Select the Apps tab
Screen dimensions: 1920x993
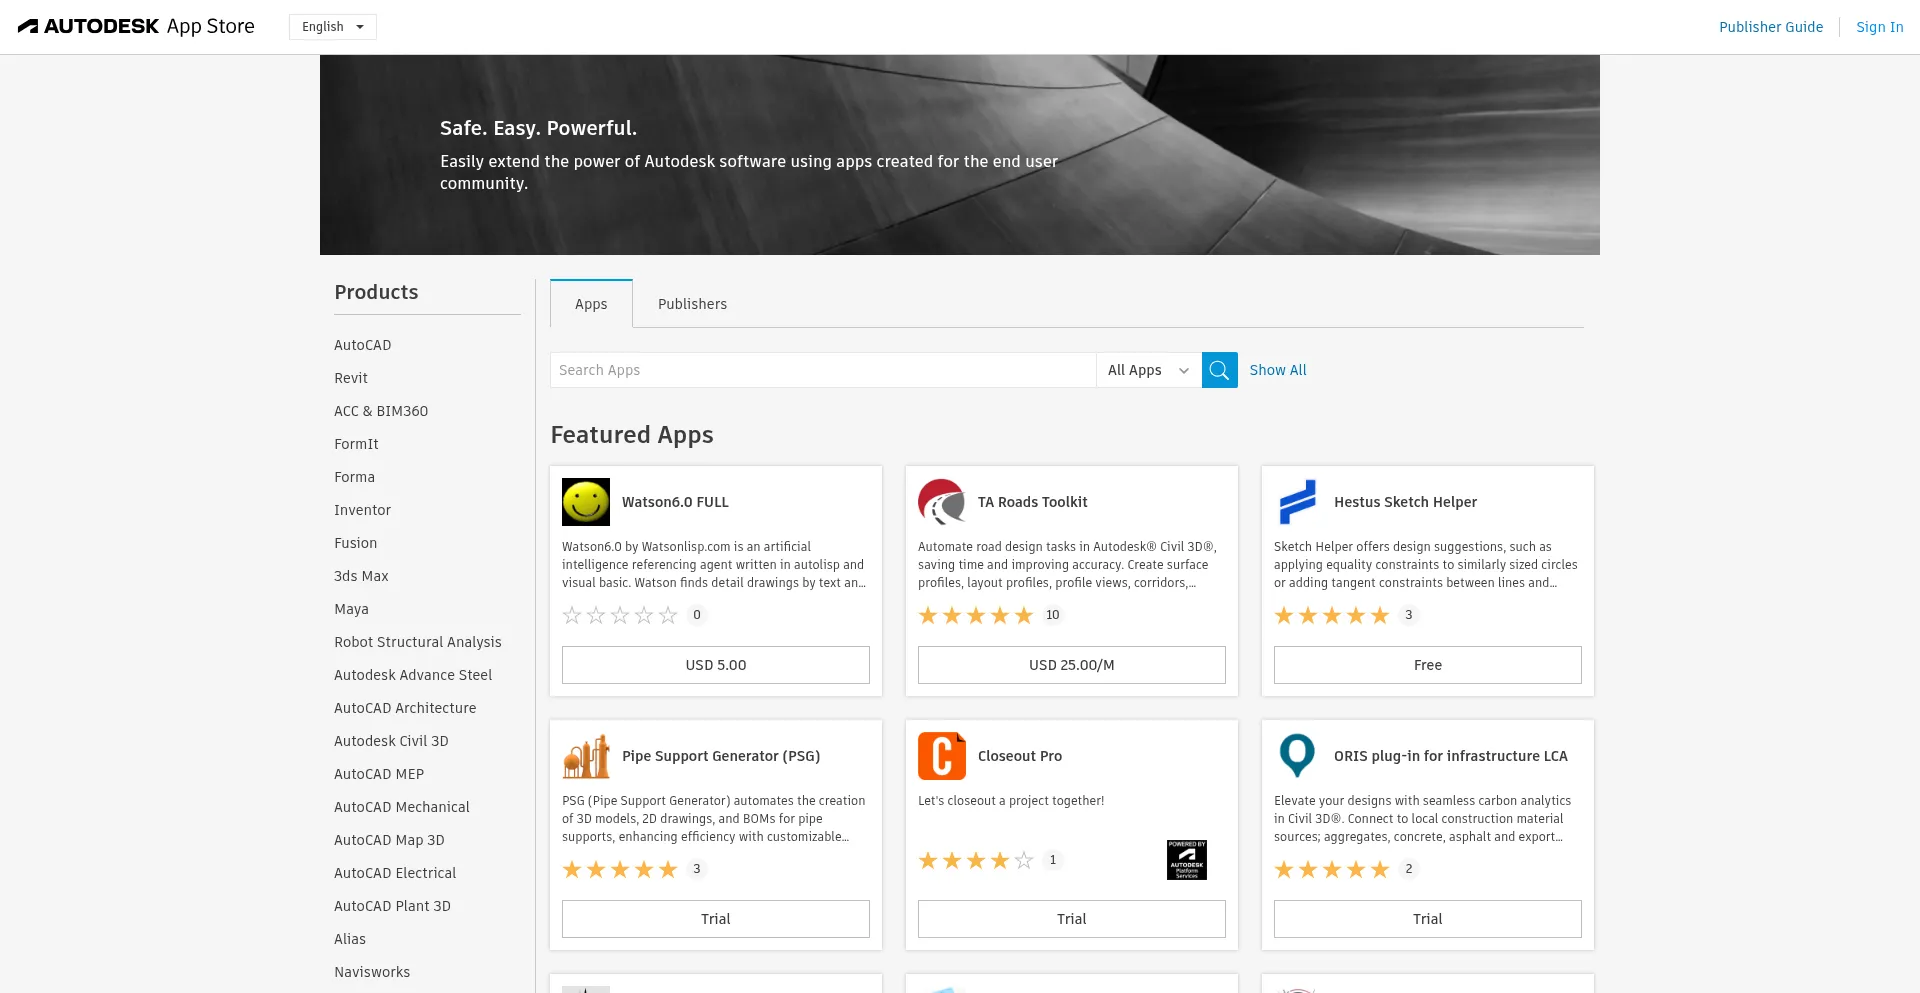(x=591, y=304)
